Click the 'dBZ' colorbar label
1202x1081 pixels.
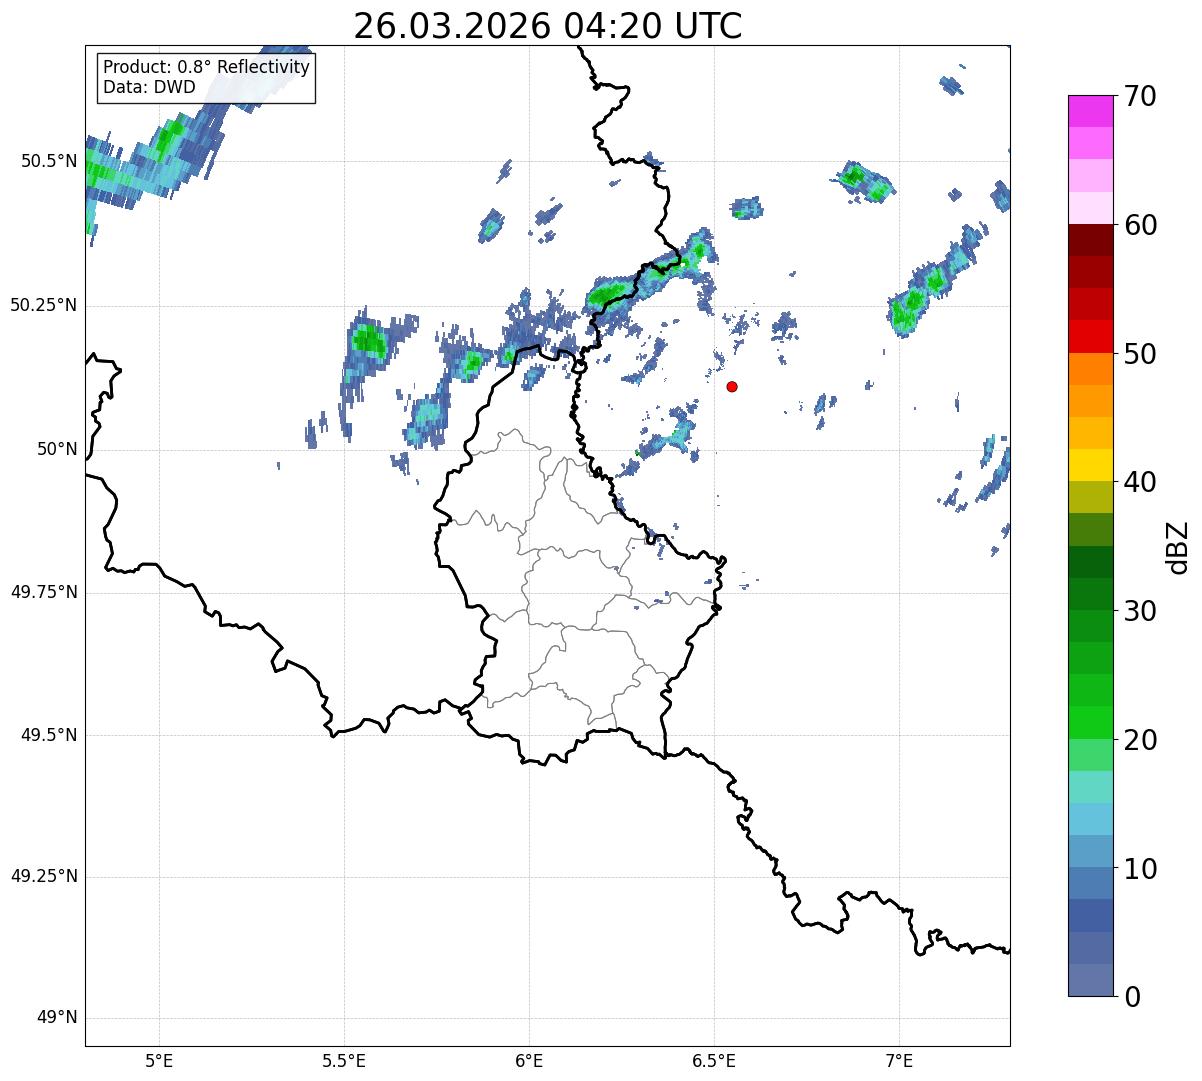pyautogui.click(x=1178, y=546)
